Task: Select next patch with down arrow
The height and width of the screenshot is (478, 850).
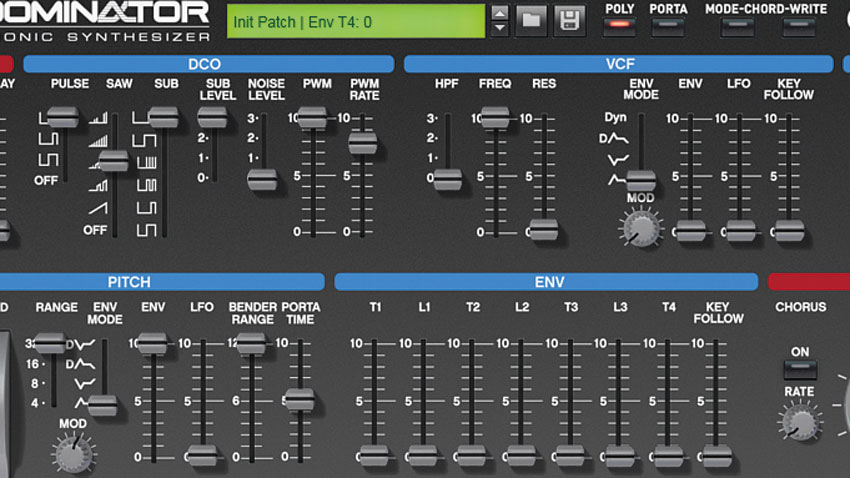Action: [500, 28]
